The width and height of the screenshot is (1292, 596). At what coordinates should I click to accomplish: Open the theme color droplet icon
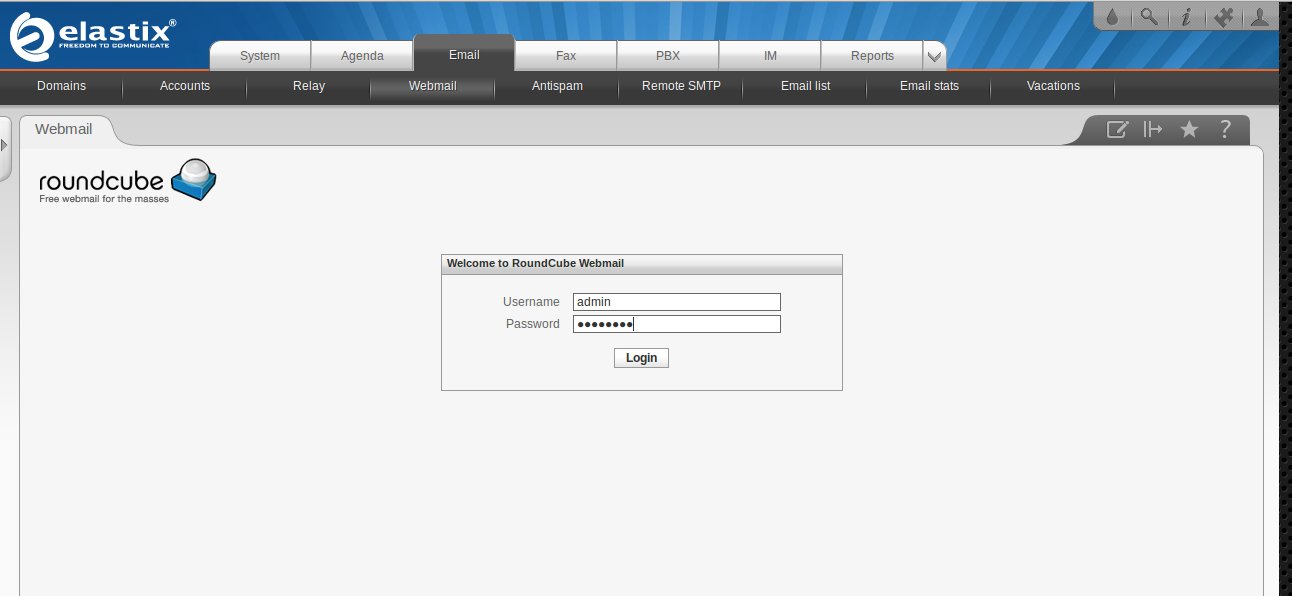(1112, 17)
